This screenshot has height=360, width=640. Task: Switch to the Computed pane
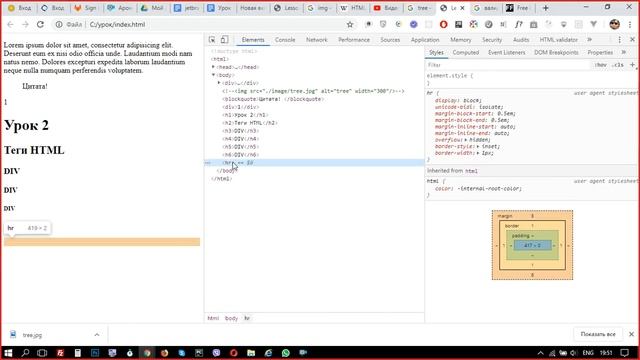tap(465, 52)
